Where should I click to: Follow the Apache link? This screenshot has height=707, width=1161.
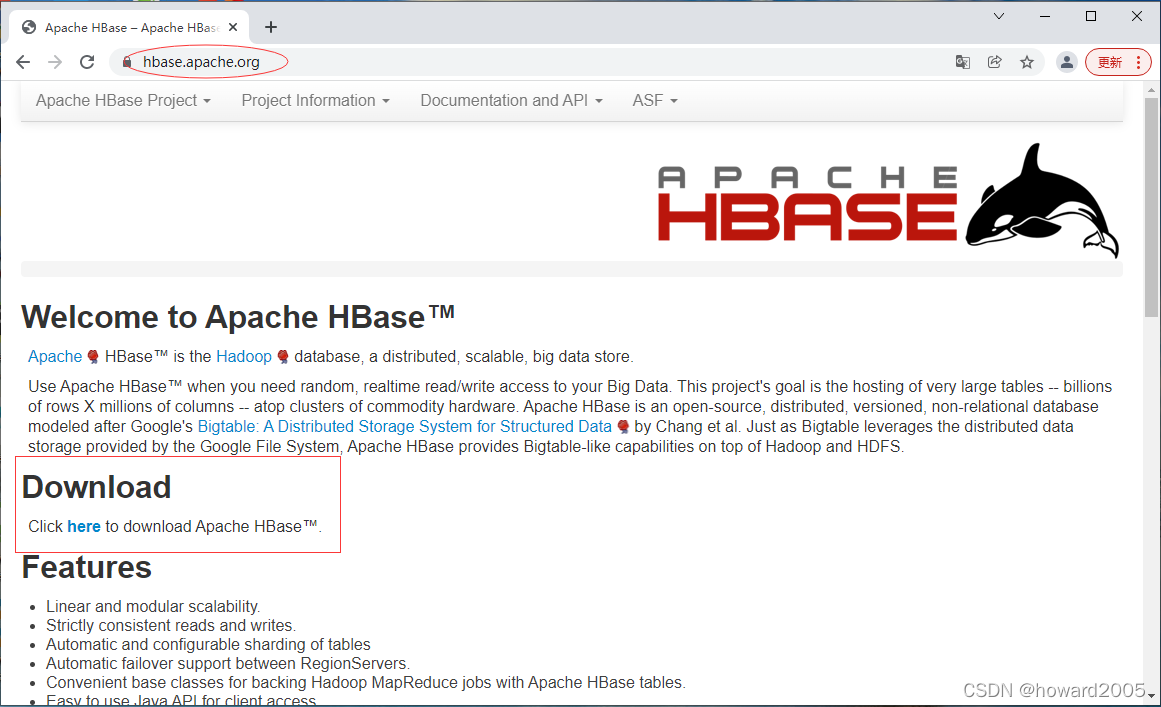click(x=55, y=357)
